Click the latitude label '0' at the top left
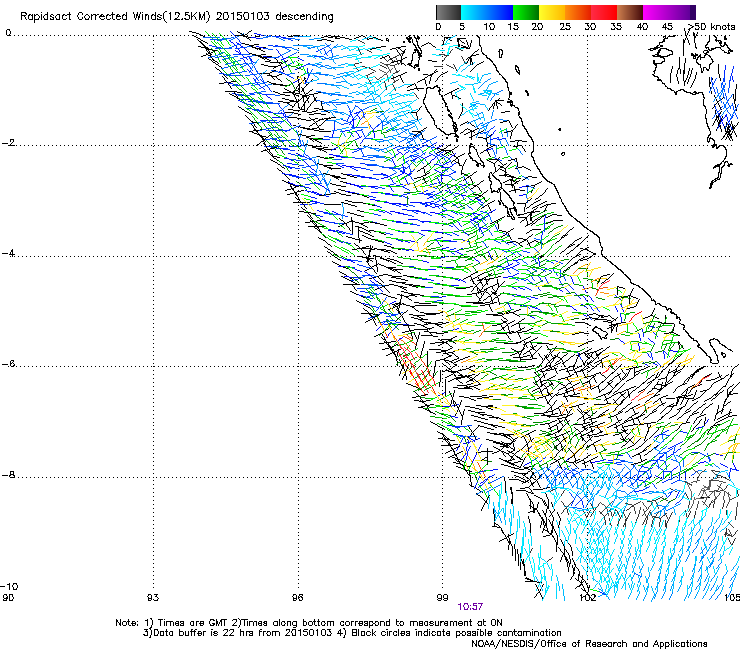The image size is (740, 650). pyautogui.click(x=8, y=33)
